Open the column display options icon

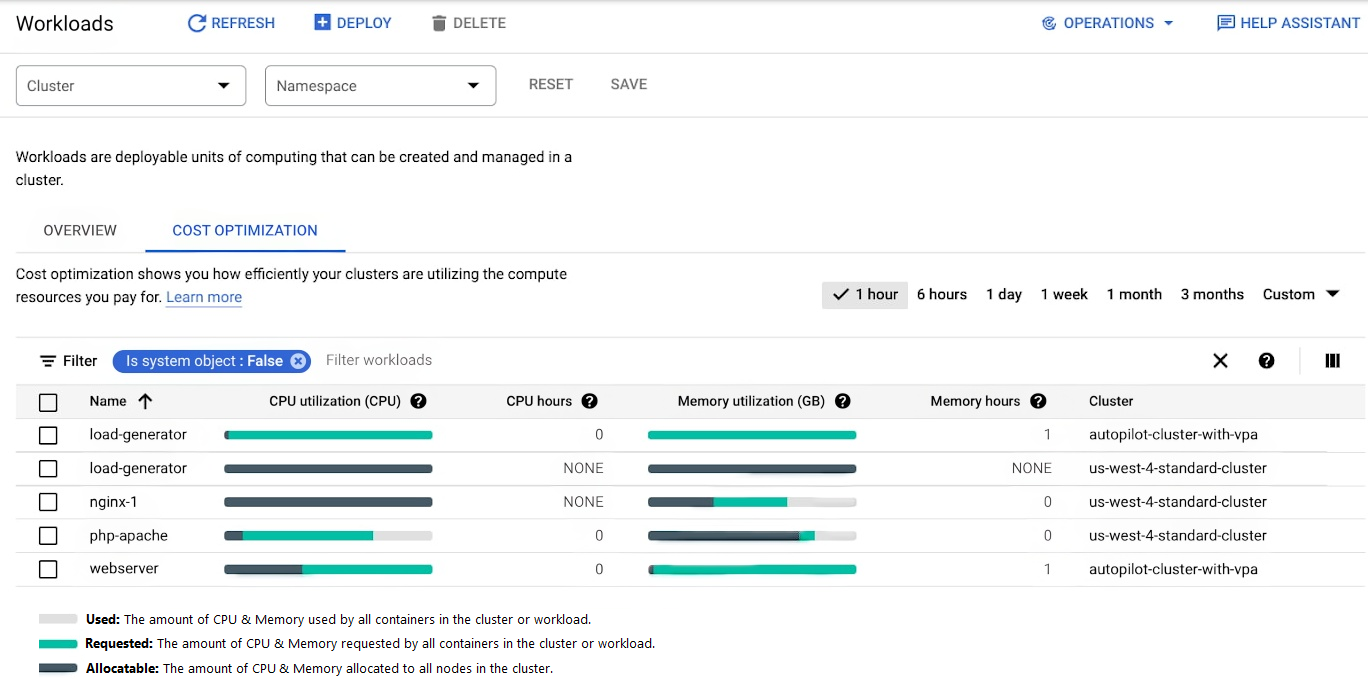click(x=1332, y=361)
